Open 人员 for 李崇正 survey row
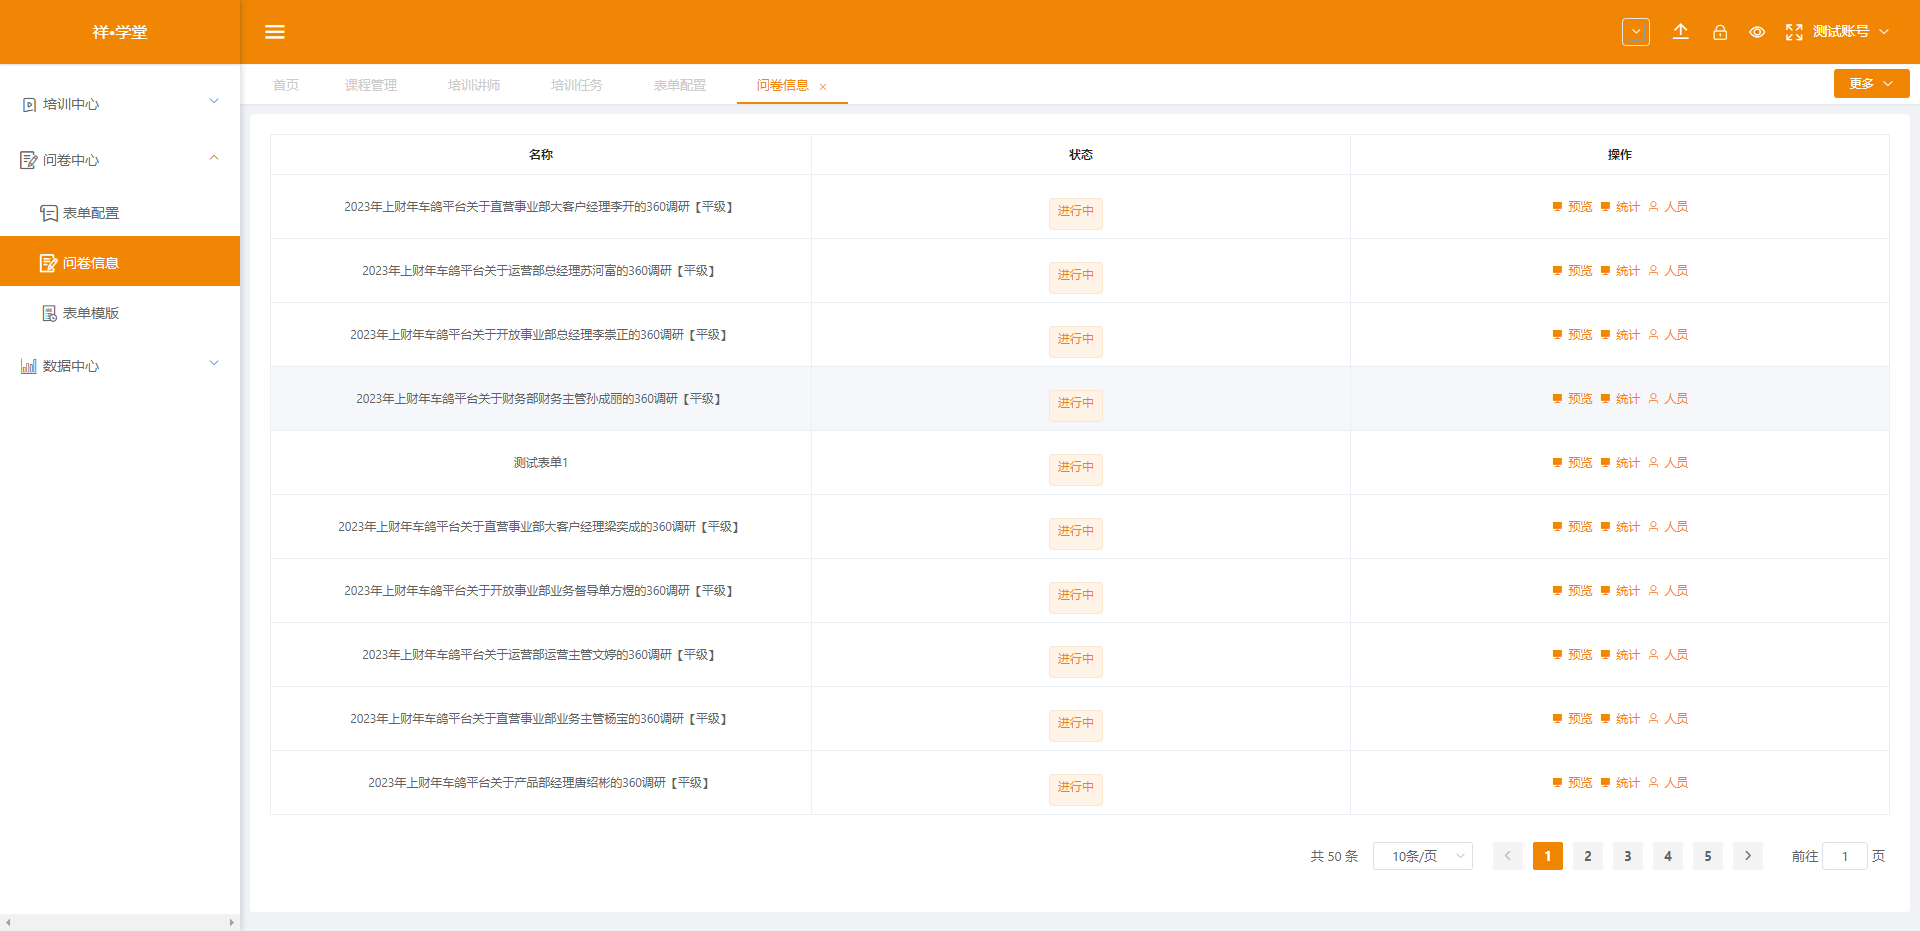The height and width of the screenshot is (931, 1920). click(1668, 335)
